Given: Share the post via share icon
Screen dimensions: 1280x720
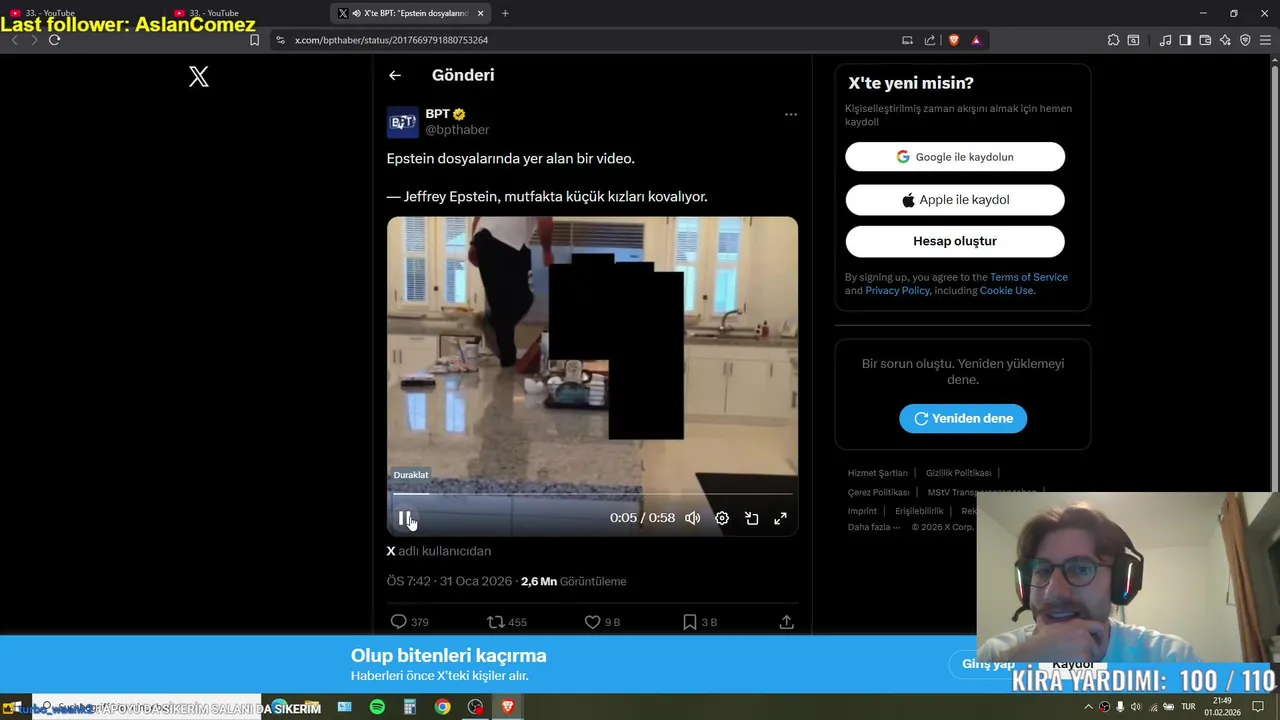Looking at the screenshot, I should (787, 622).
